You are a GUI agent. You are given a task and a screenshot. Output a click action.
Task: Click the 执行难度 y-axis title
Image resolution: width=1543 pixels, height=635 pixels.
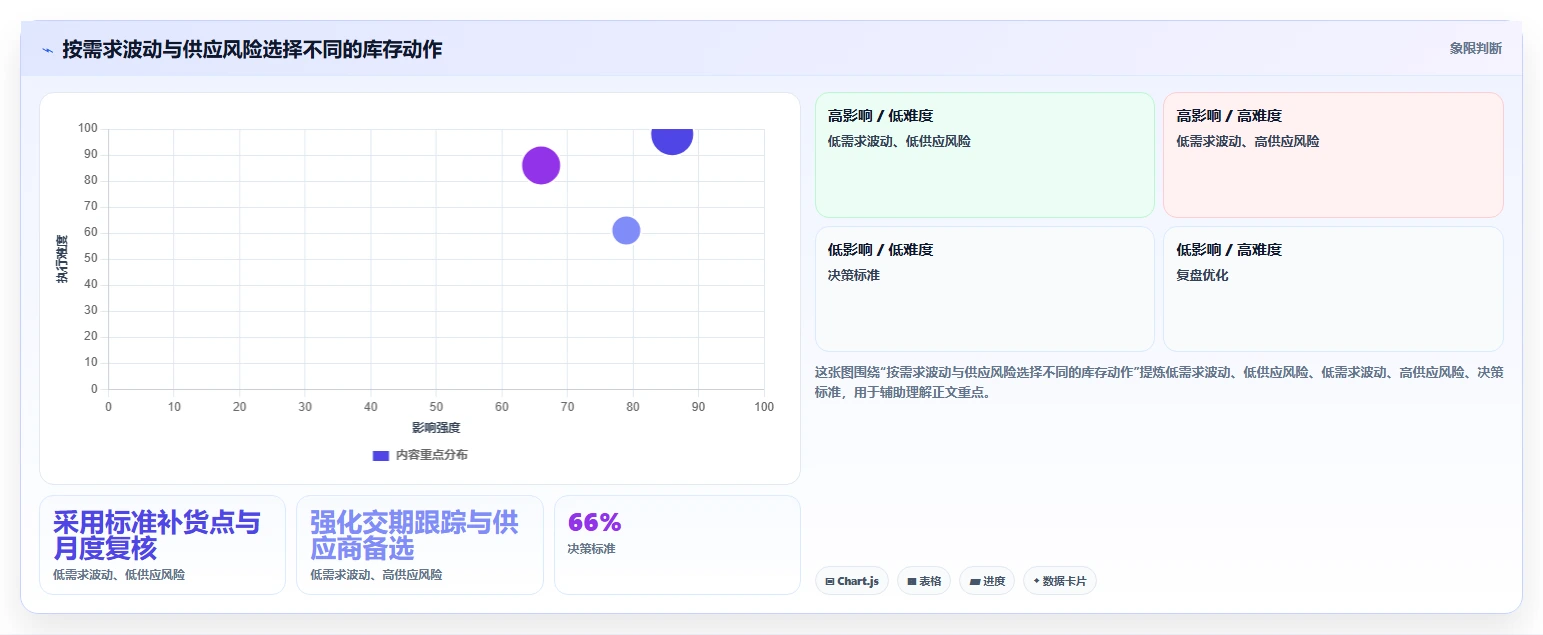pyautogui.click(x=62, y=259)
